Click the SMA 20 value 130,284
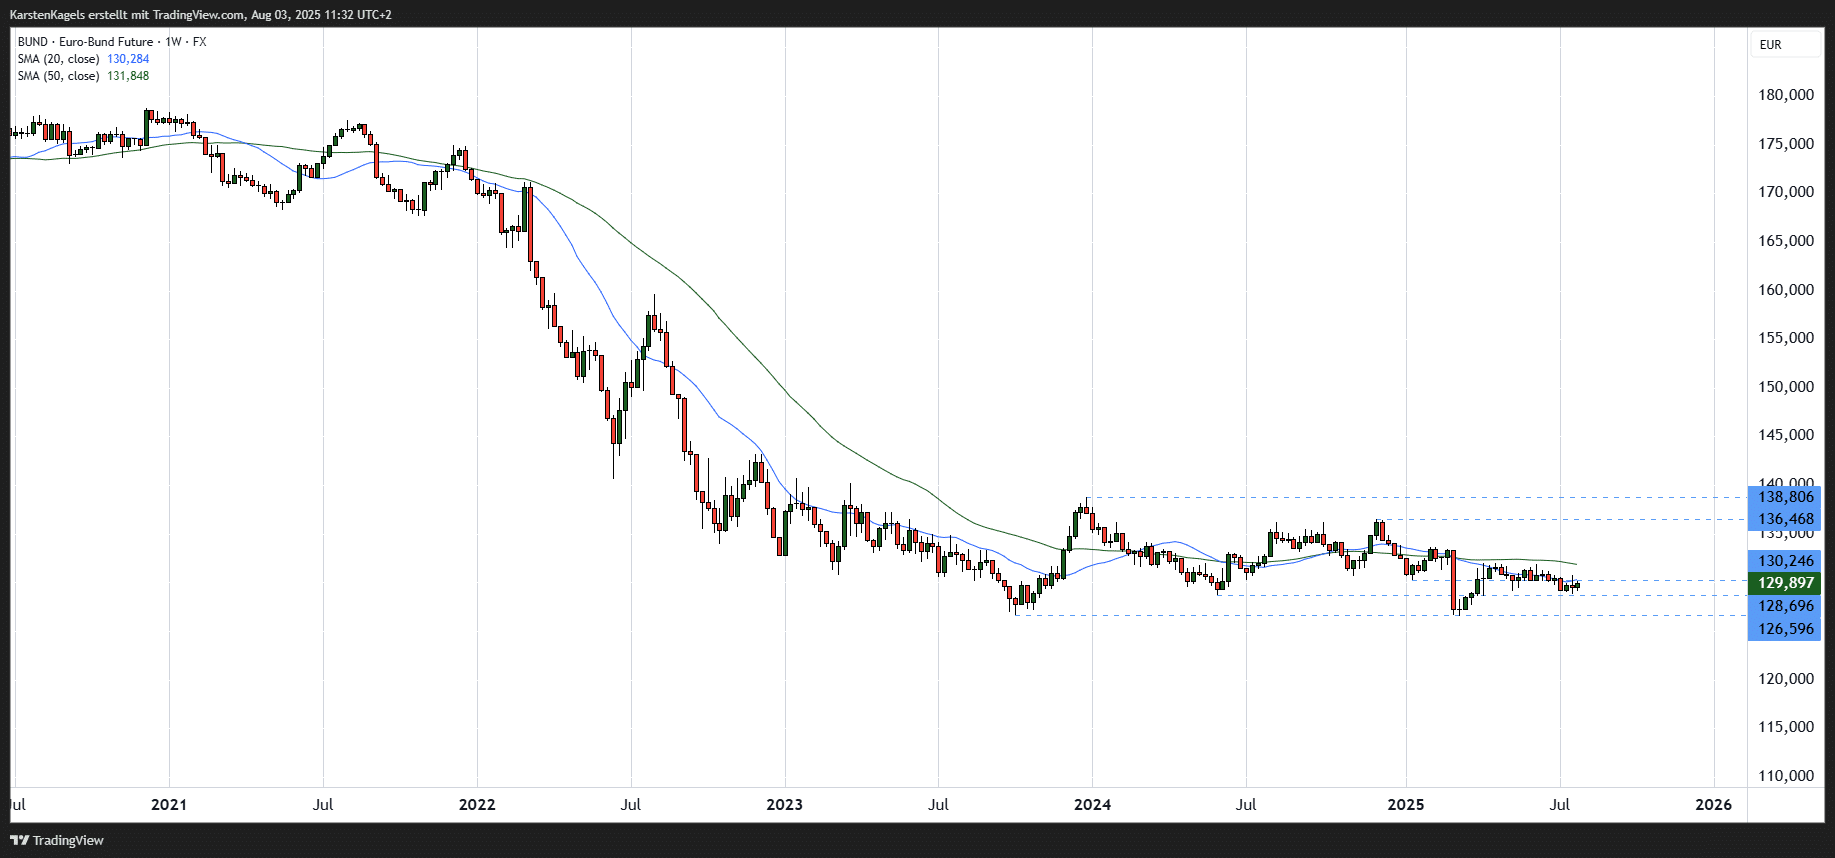The width and height of the screenshot is (1835, 858). click(x=128, y=59)
